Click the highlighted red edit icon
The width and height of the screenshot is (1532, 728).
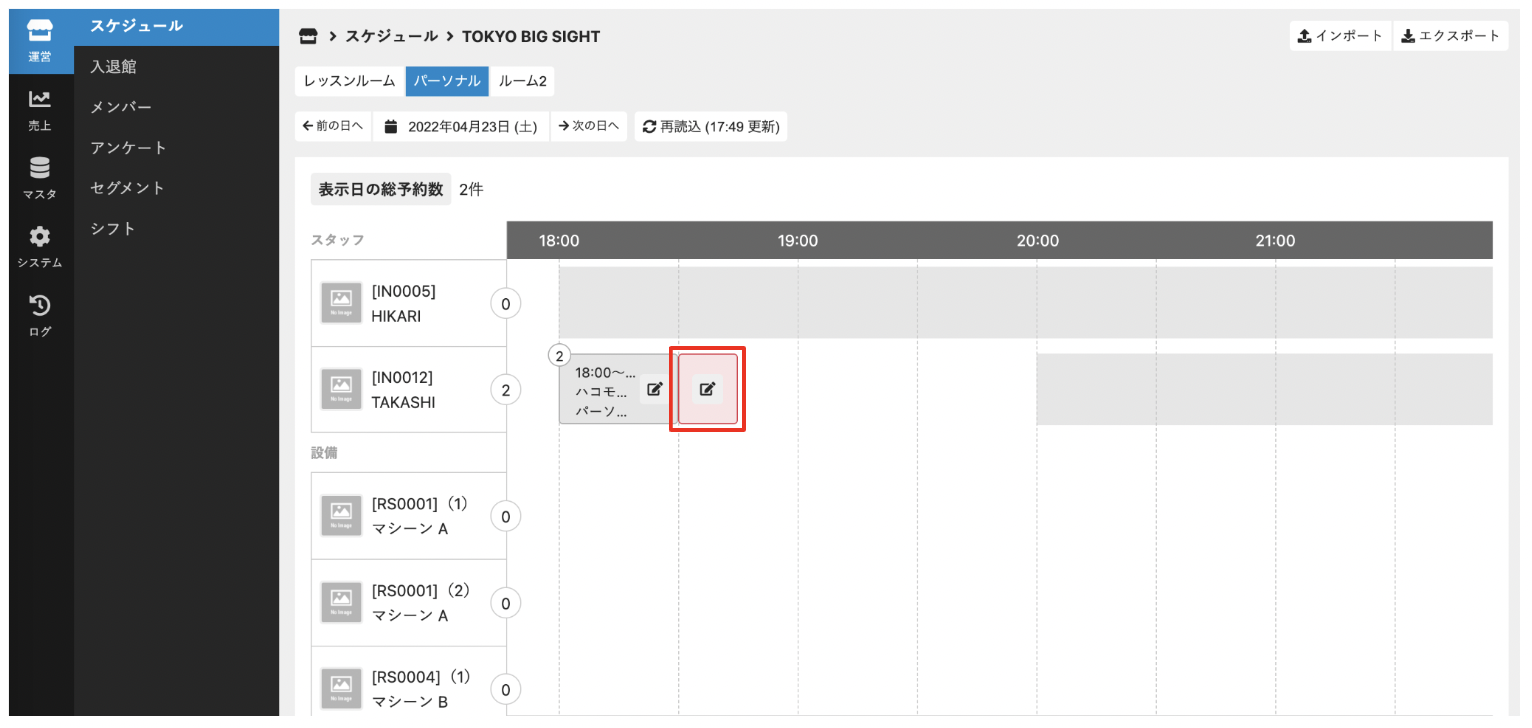pos(708,389)
